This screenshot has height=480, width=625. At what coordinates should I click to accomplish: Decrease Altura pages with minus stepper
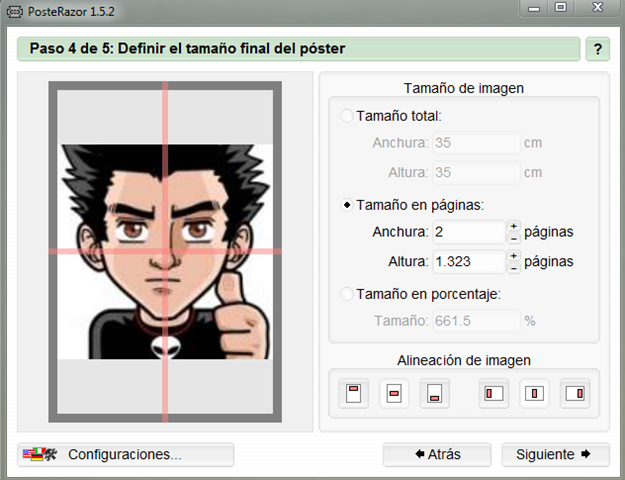click(x=513, y=268)
